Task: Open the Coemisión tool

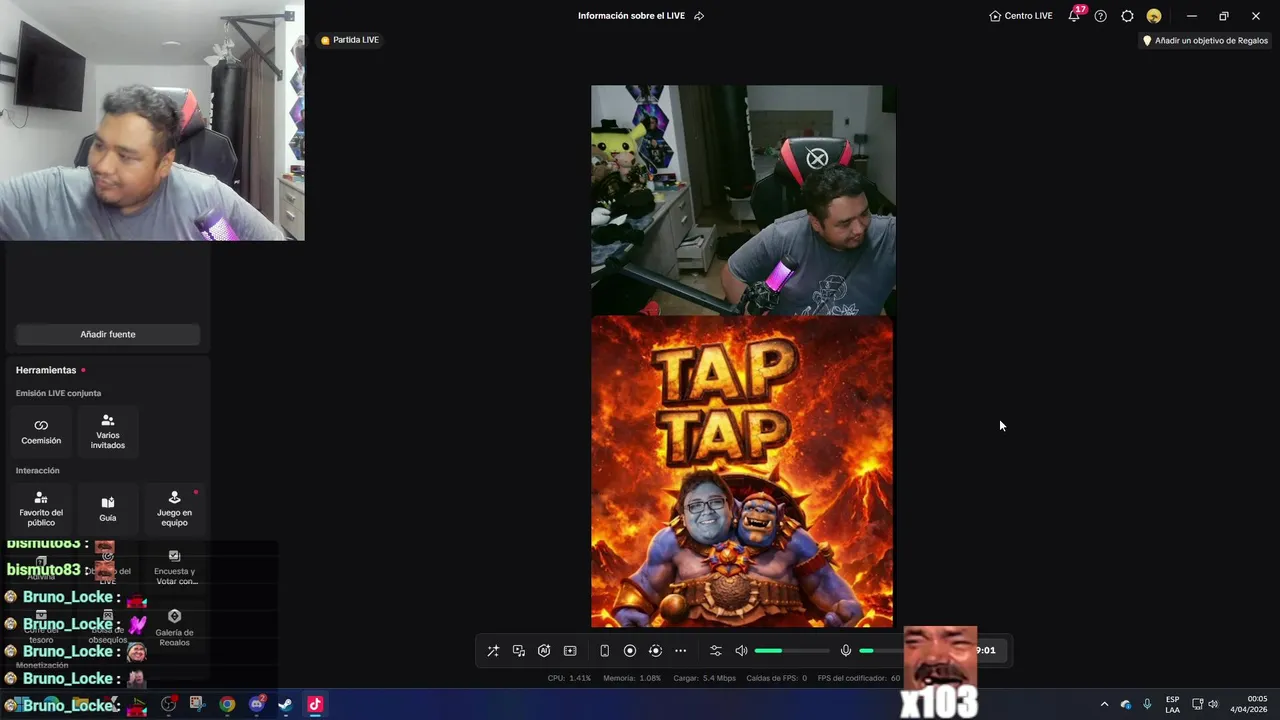Action: (x=41, y=432)
